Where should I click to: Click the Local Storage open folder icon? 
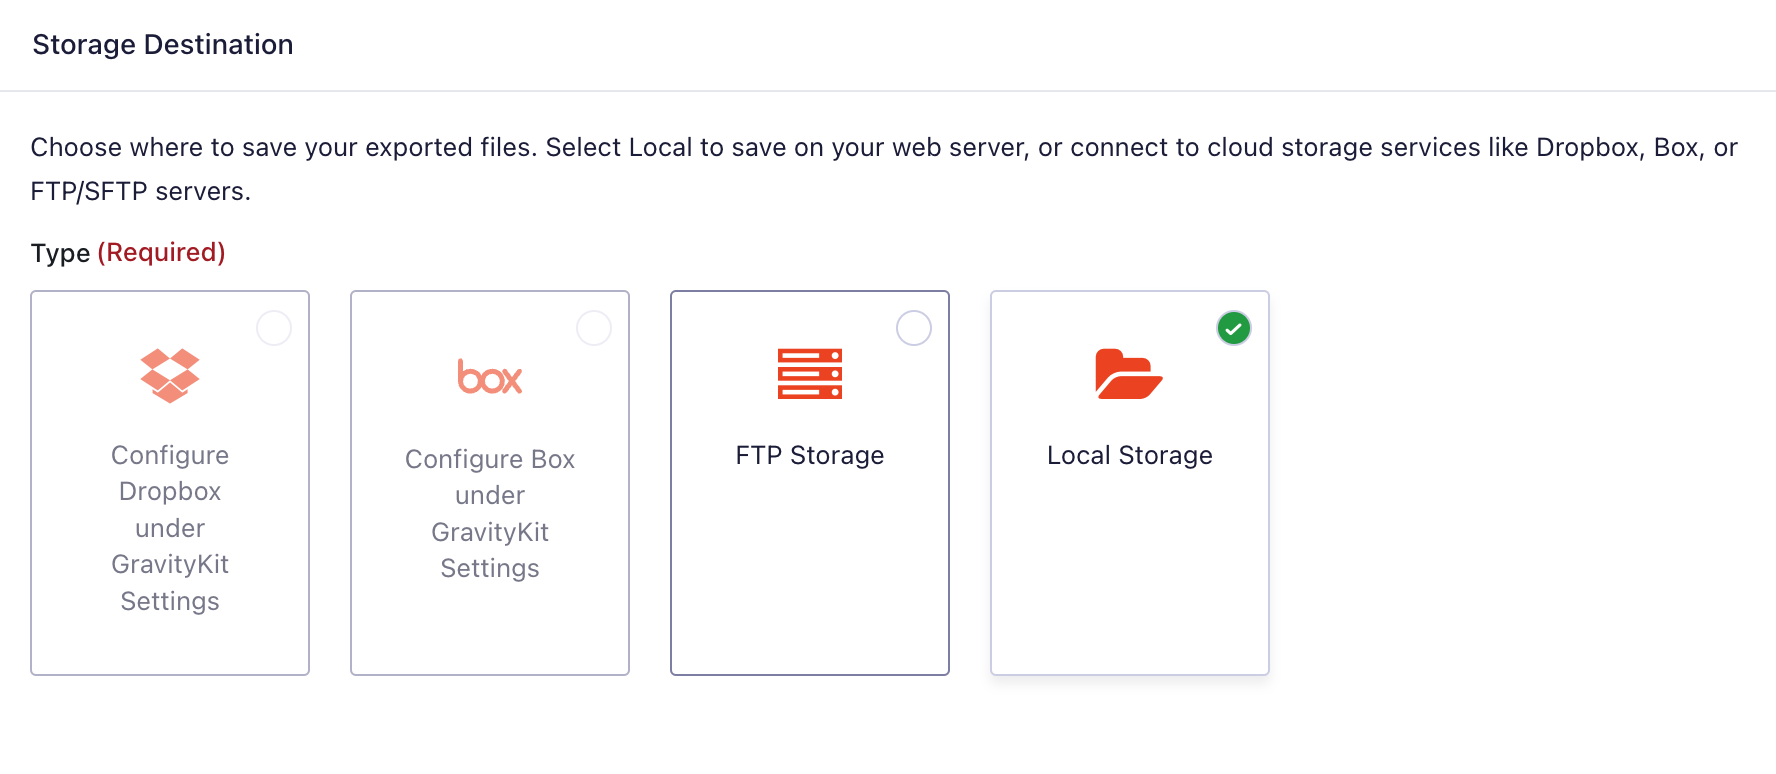tap(1129, 374)
